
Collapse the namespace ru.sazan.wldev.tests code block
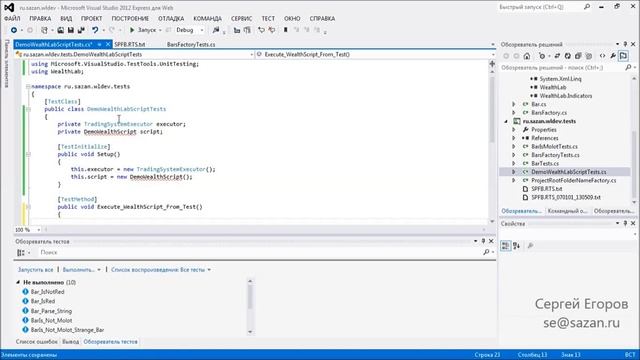(x=28, y=87)
